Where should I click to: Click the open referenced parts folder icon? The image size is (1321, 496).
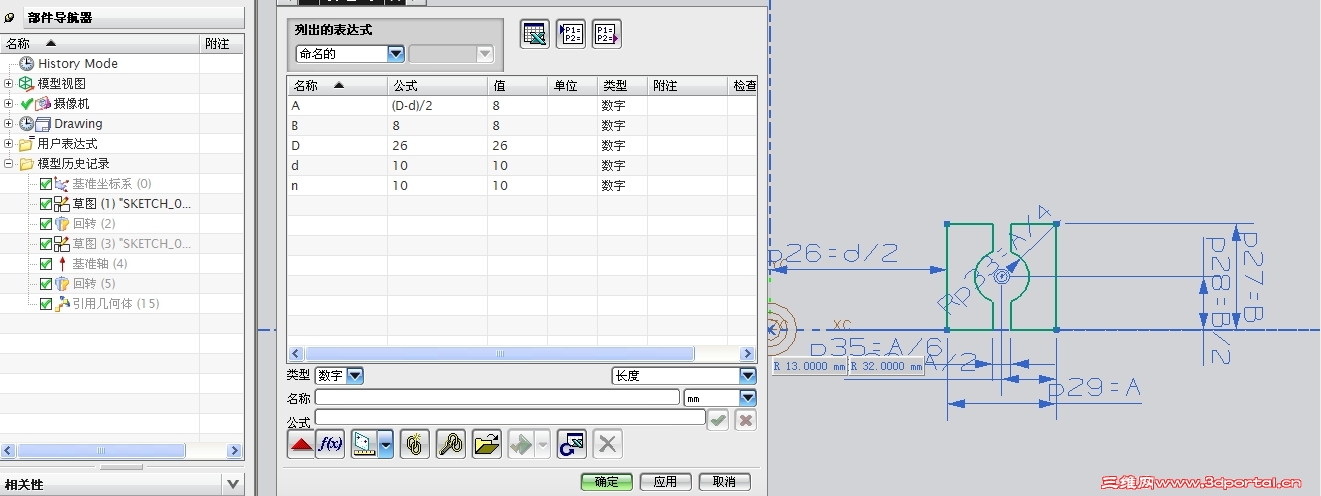click(487, 444)
